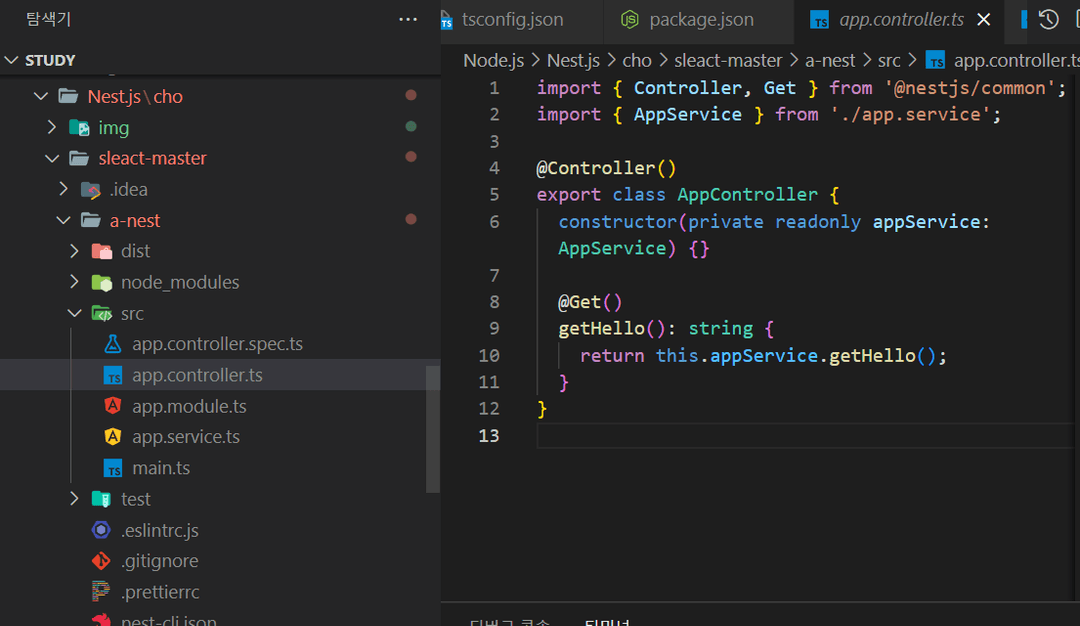Click the sleact-master breadcrumb segment
This screenshot has height=626, width=1080.
728,61
